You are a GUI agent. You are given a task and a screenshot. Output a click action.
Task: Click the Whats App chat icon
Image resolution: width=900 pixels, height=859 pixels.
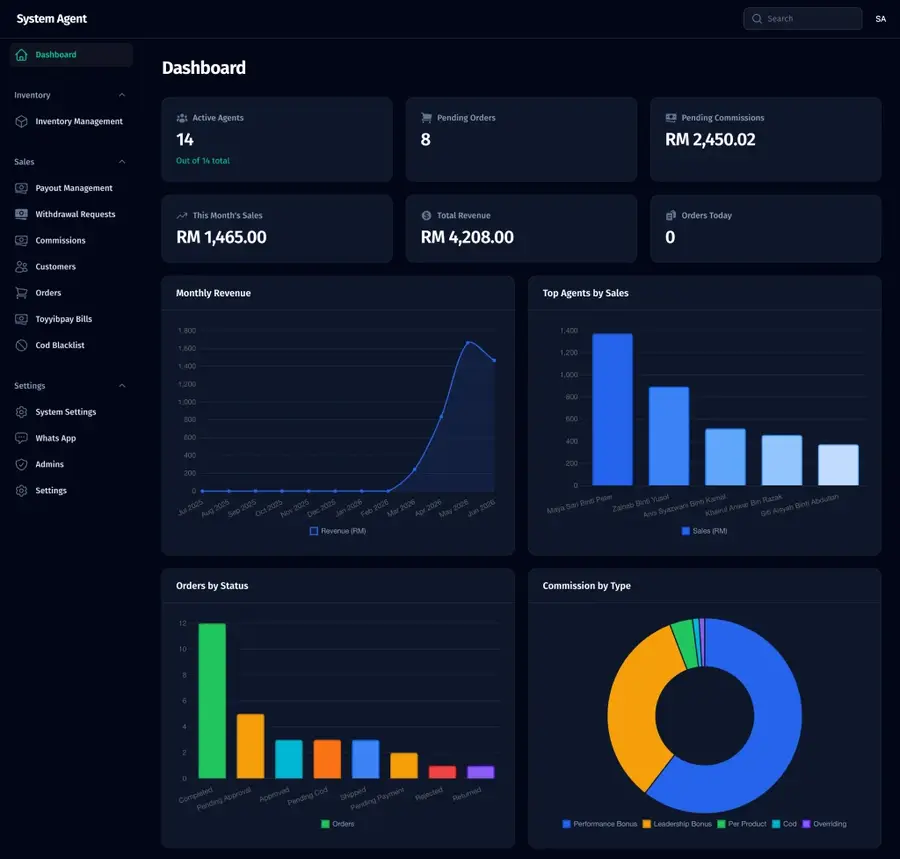click(21, 438)
